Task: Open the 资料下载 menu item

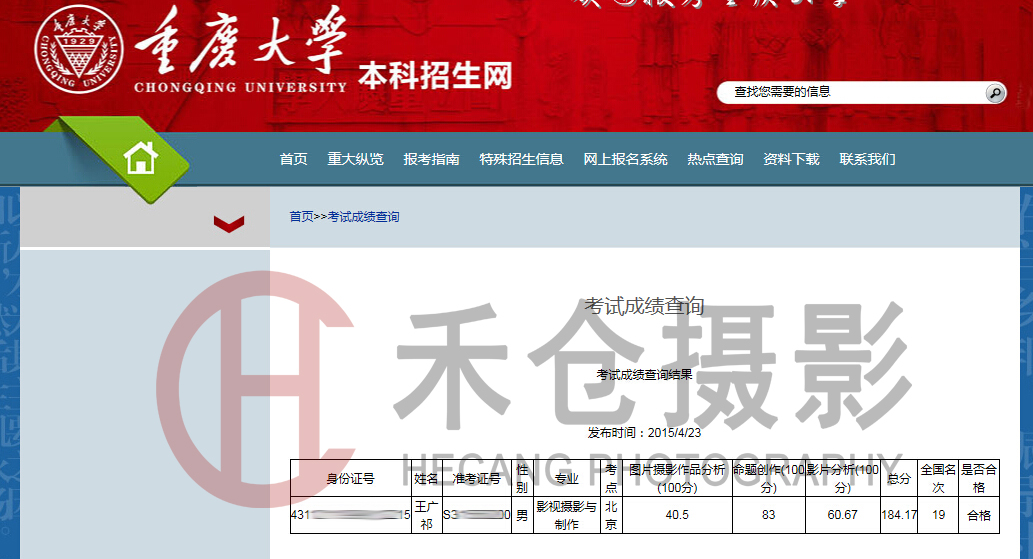Action: tap(791, 159)
